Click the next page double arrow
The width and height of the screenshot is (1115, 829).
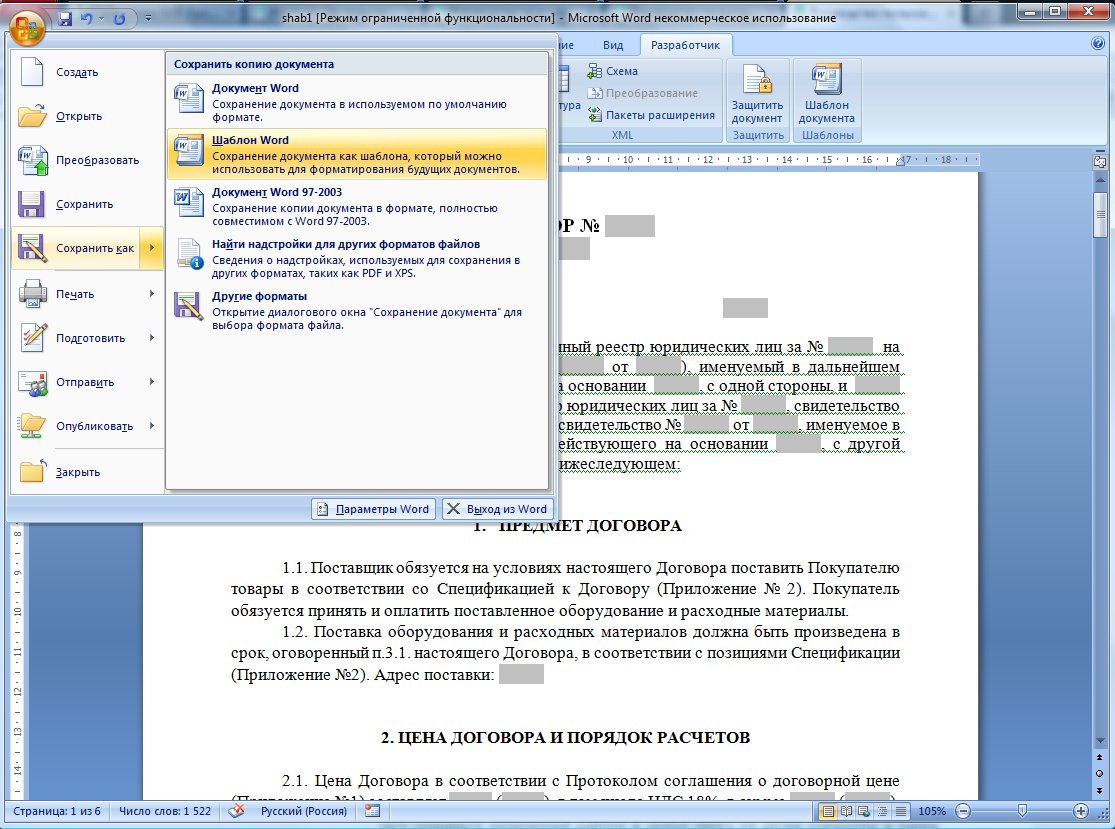(x=1099, y=790)
